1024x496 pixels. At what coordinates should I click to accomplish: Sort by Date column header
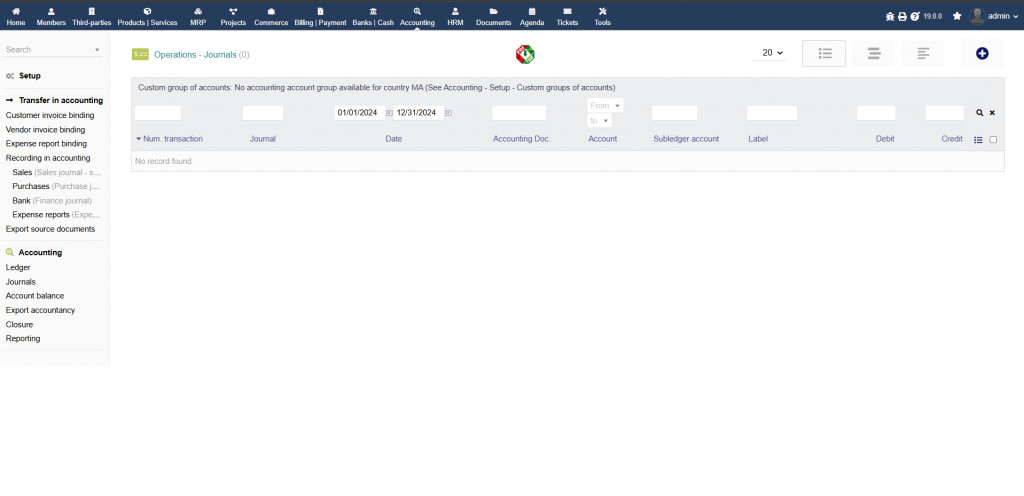[394, 139]
